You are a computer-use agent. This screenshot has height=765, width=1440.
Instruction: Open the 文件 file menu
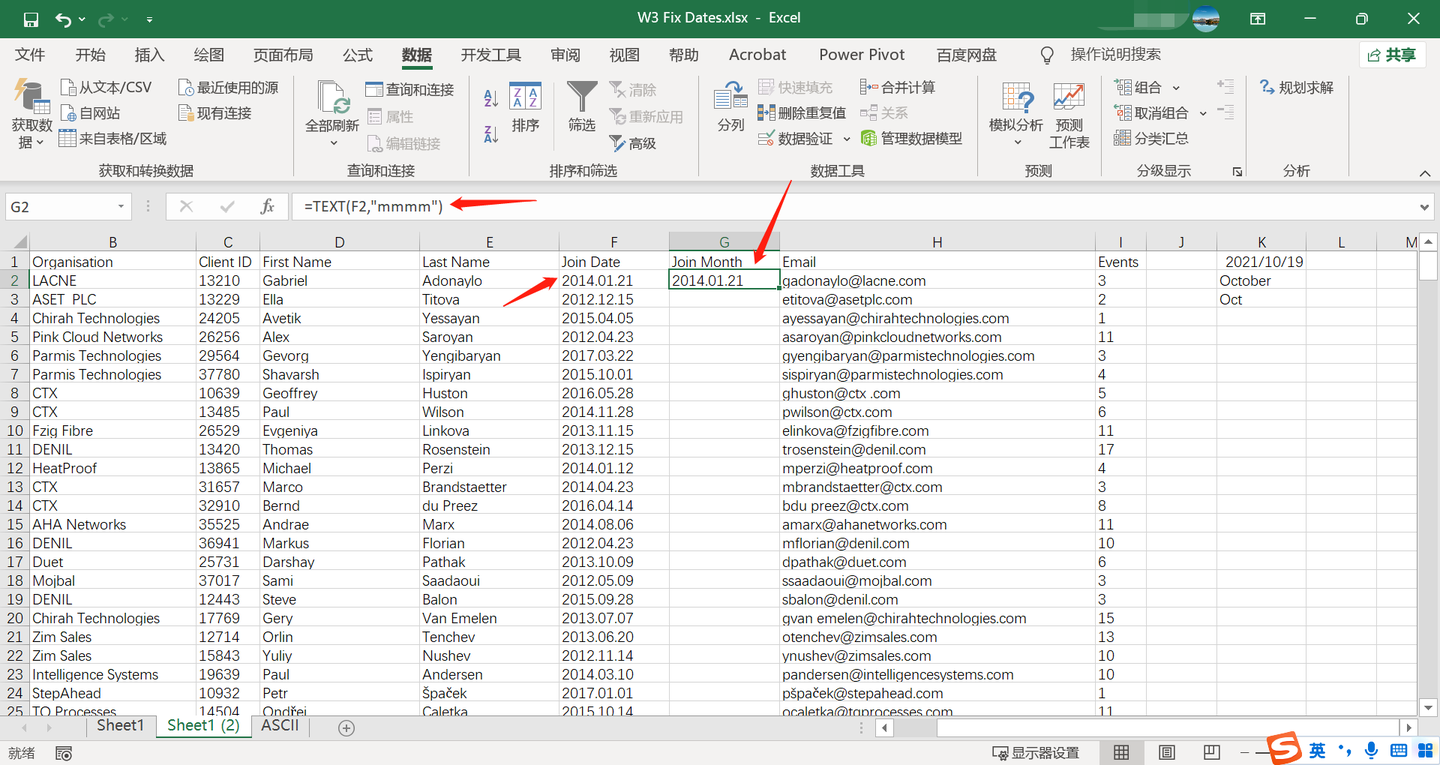tap(31, 55)
